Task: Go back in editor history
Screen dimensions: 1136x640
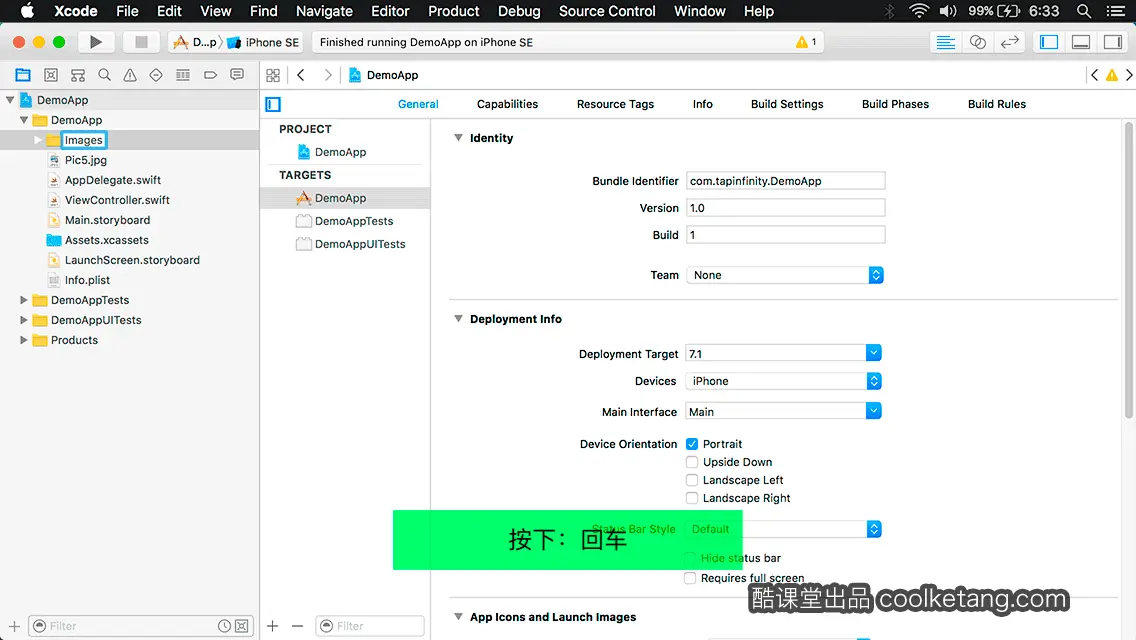Action: (x=301, y=75)
